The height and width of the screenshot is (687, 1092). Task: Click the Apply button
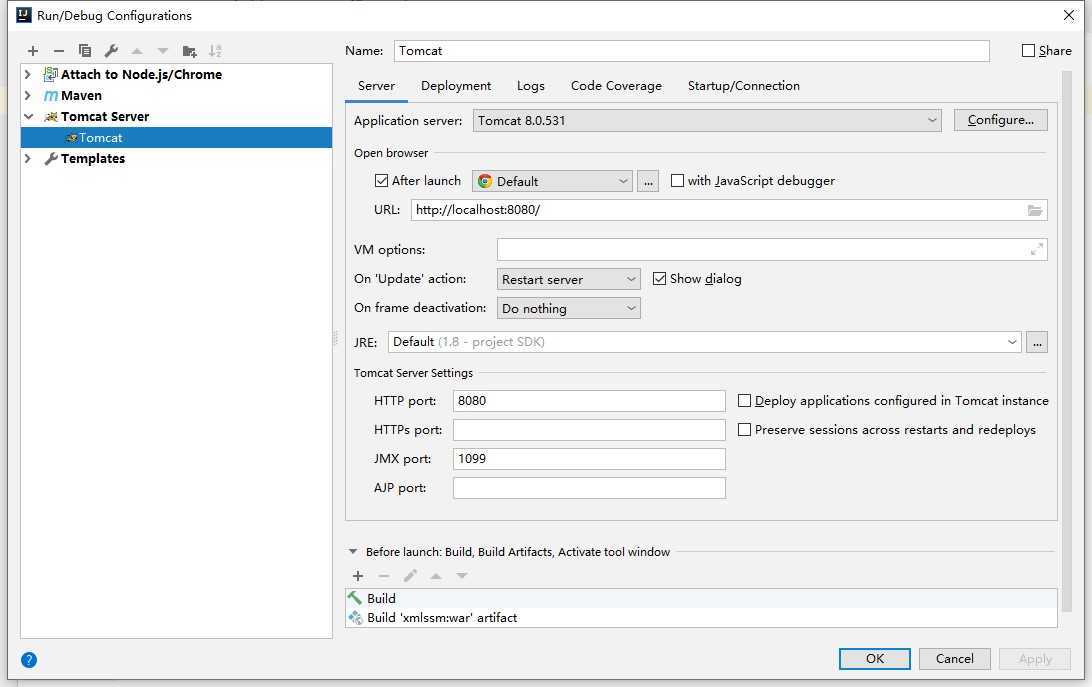[1035, 659]
